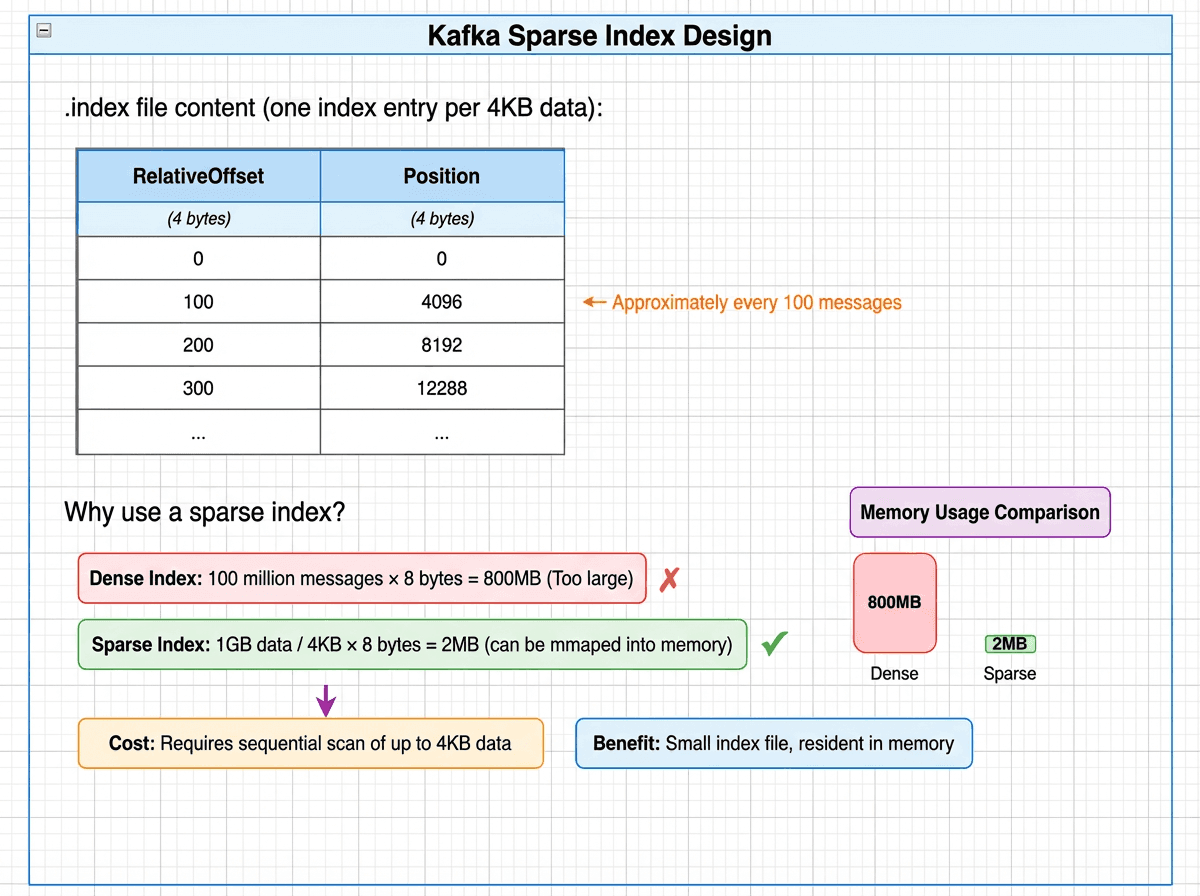Click the Sparse label under the green bar
1200x896 pixels.
[x=1009, y=674]
